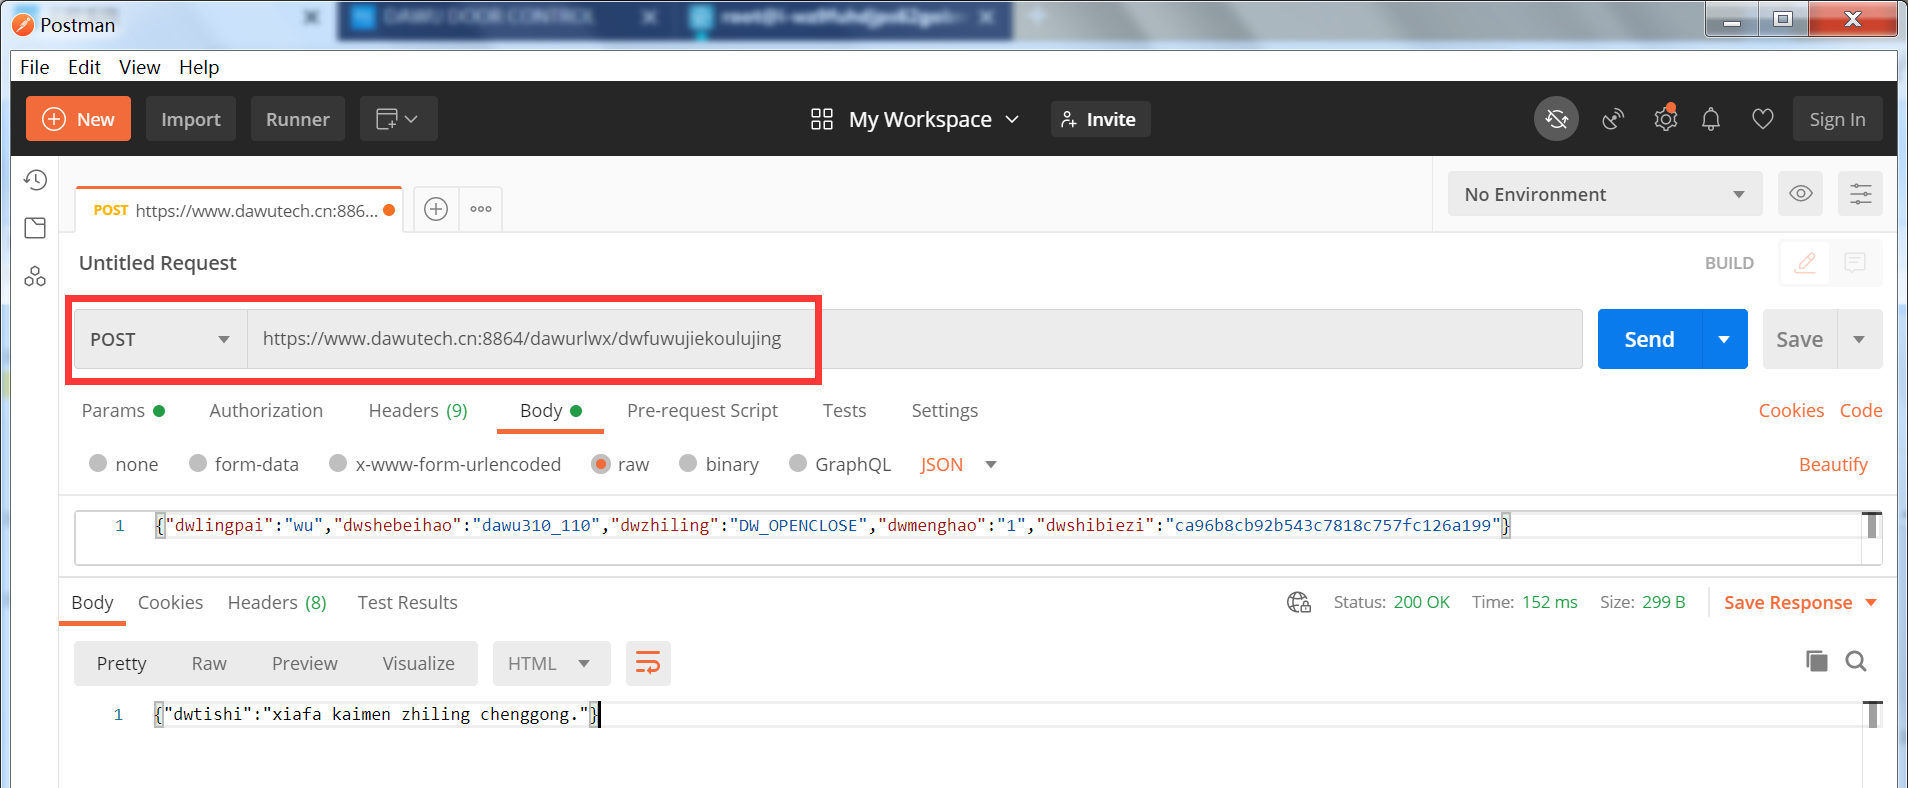Open the APIs sidebar icon
This screenshot has height=788, width=1908.
point(35,276)
